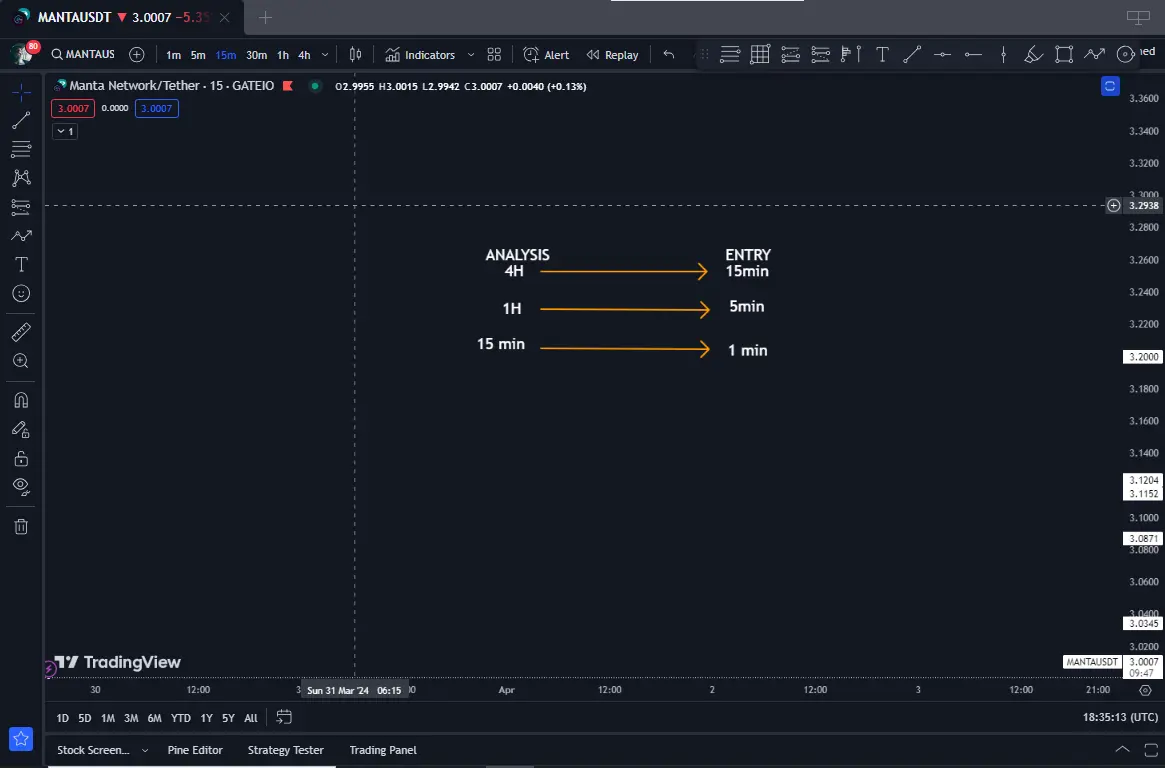Select the rectangle shape favorite tool
This screenshot has width=1165, height=768.
1064,54
